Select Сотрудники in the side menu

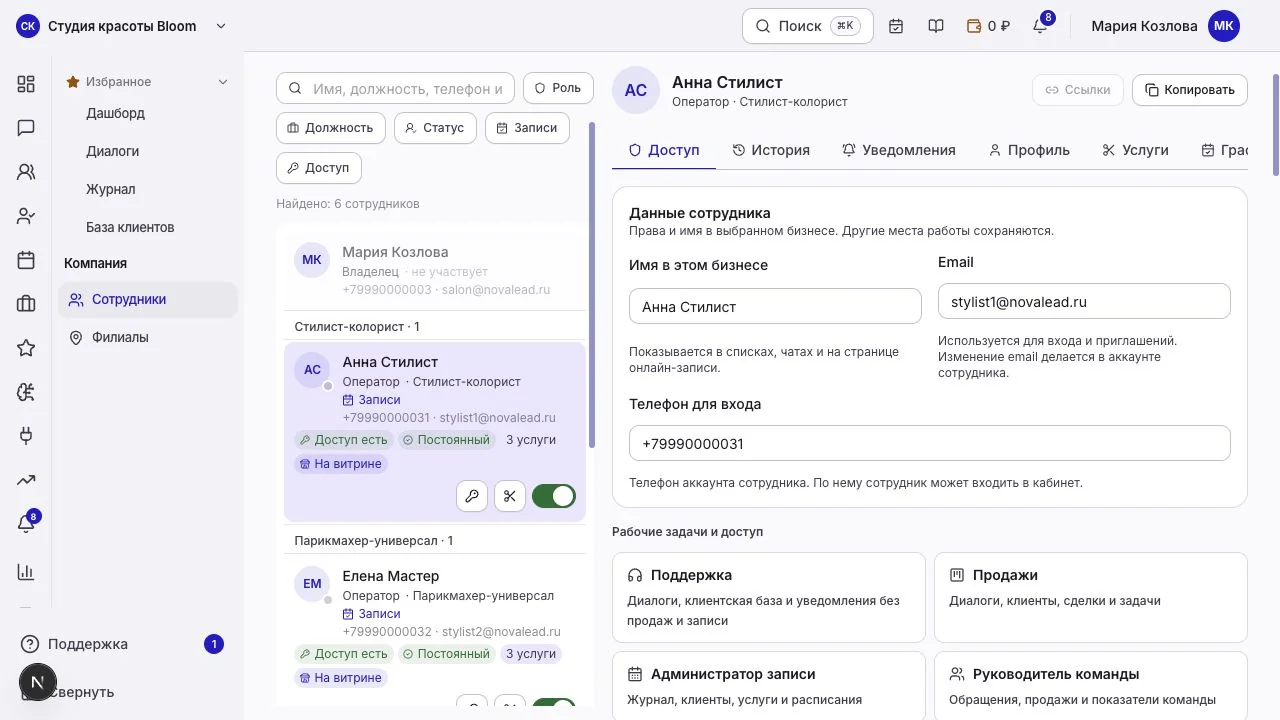(148, 299)
